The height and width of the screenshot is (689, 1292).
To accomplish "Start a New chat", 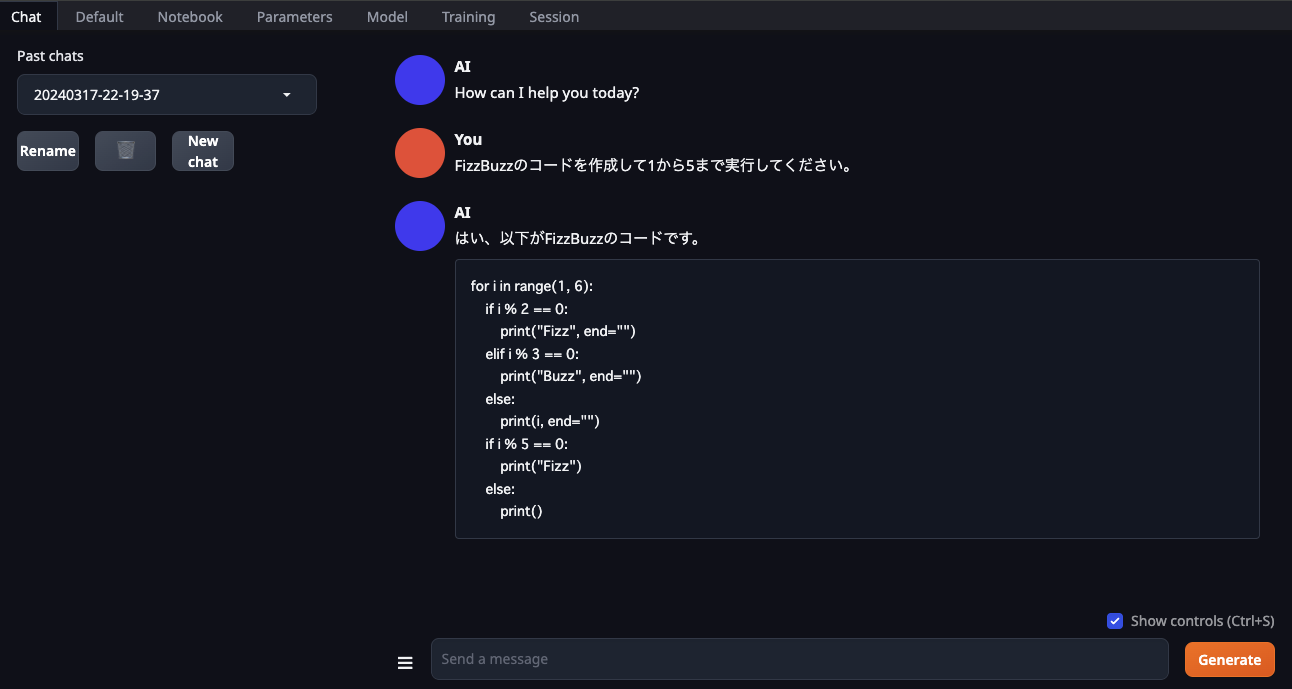I will click(203, 151).
